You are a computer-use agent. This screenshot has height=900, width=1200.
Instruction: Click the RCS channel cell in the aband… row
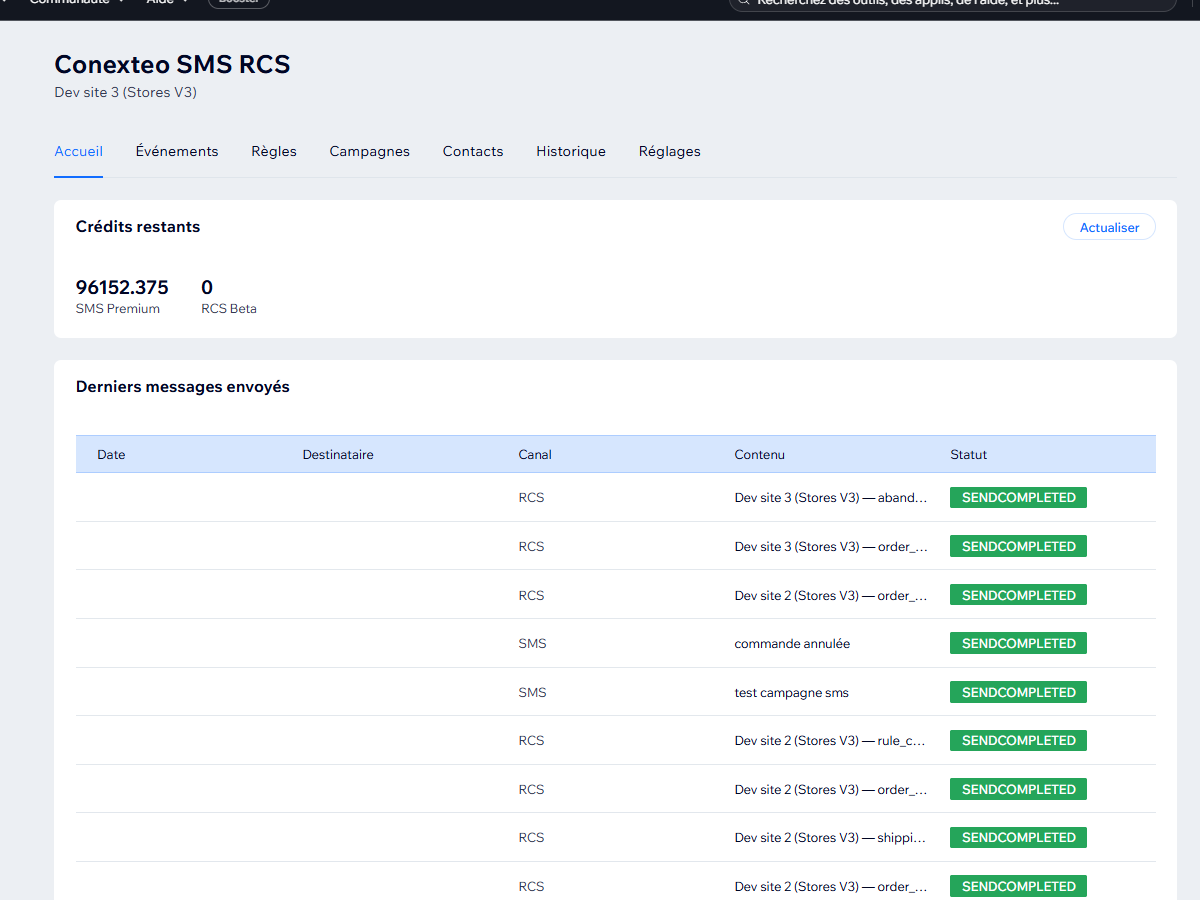(531, 497)
